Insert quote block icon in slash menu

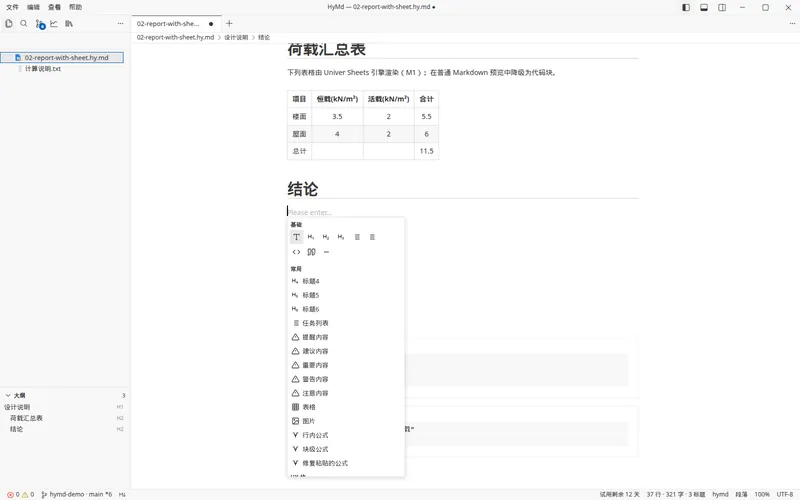(311, 252)
